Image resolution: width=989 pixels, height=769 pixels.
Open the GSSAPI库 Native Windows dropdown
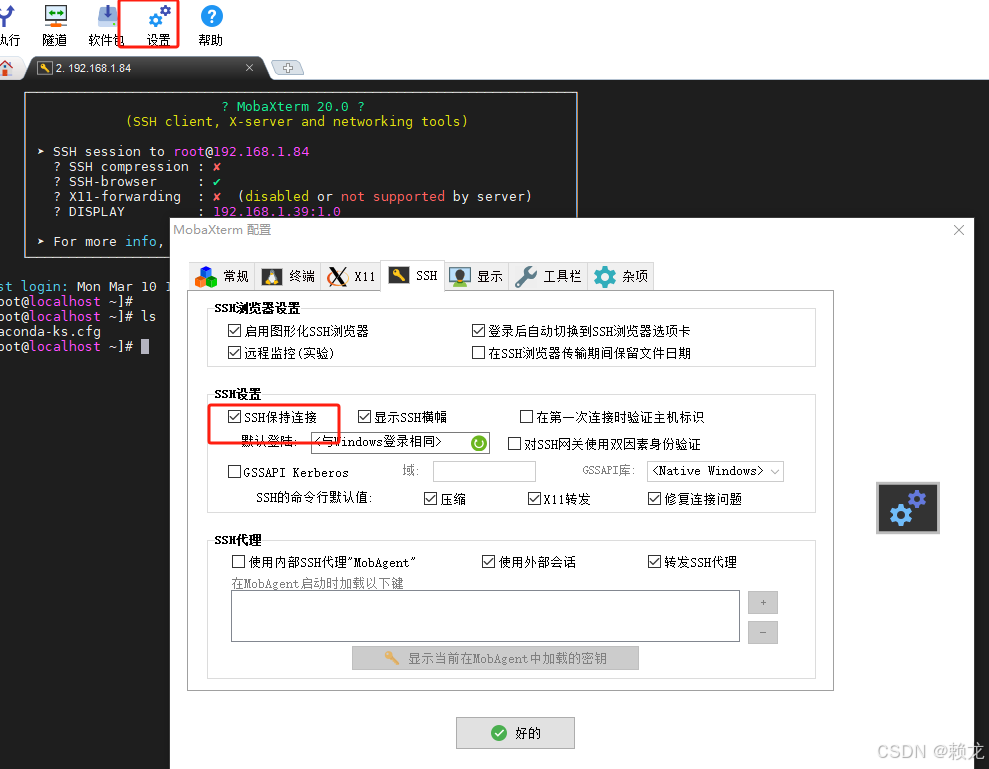point(715,471)
